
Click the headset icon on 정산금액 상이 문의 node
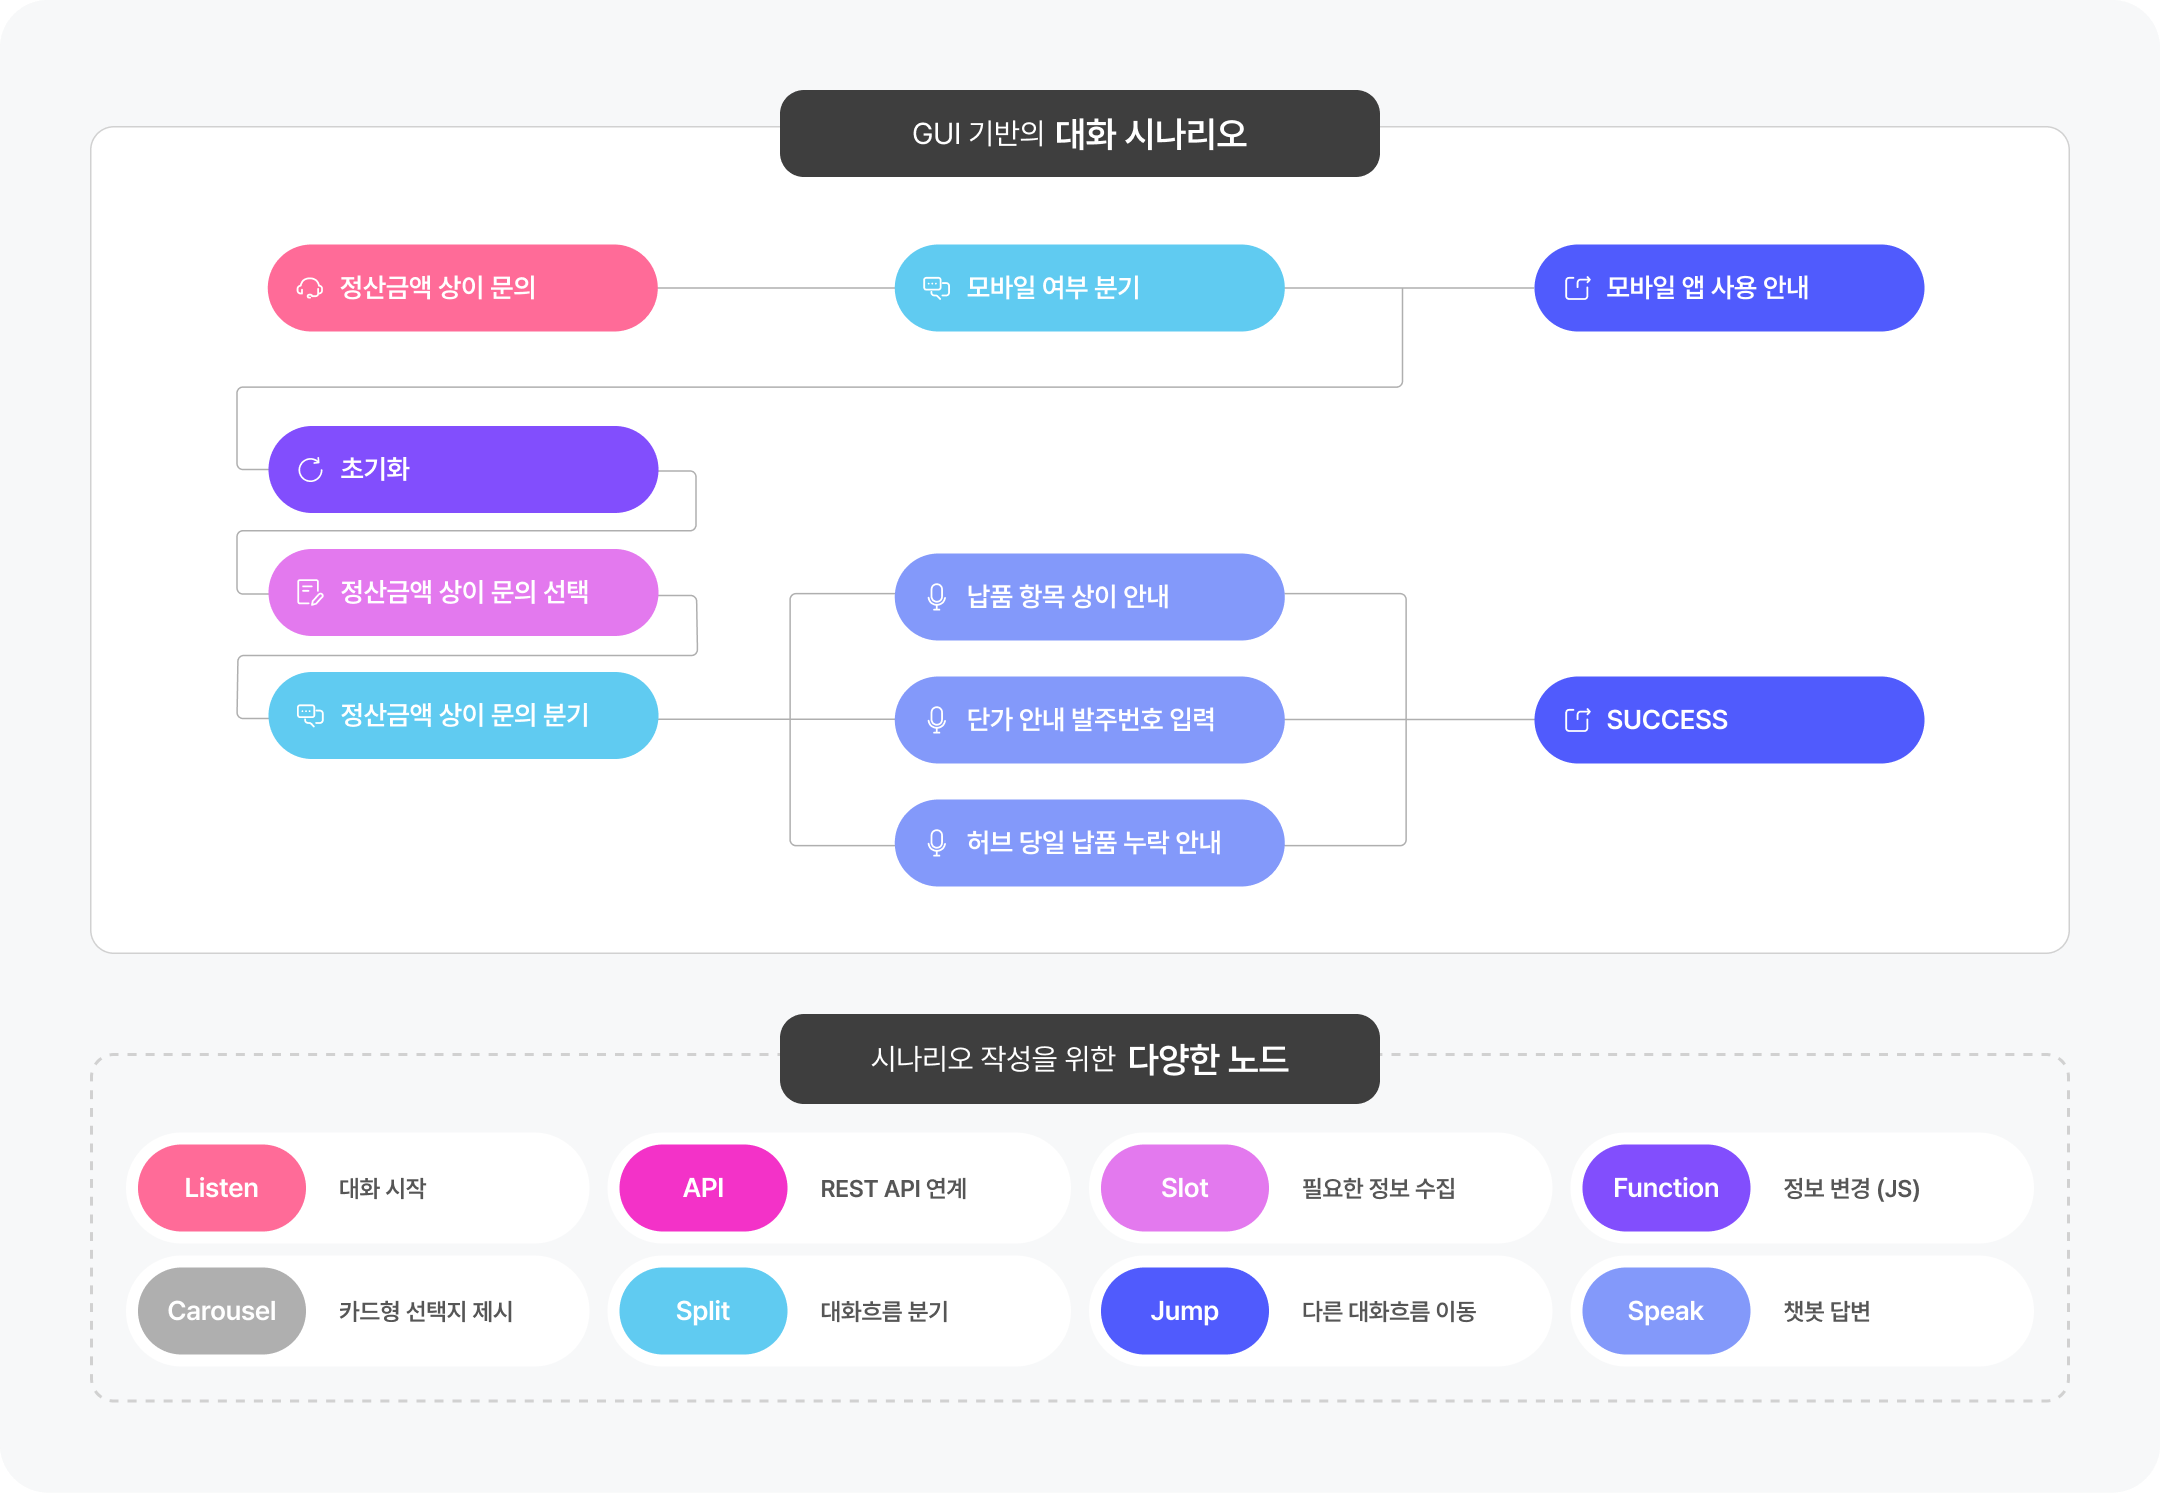310,289
